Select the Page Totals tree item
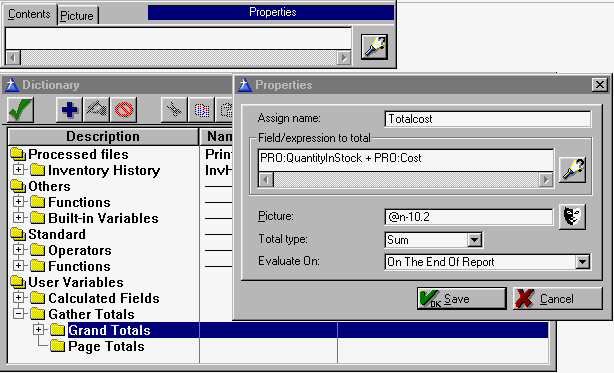This screenshot has width=614, height=373. click(107, 346)
